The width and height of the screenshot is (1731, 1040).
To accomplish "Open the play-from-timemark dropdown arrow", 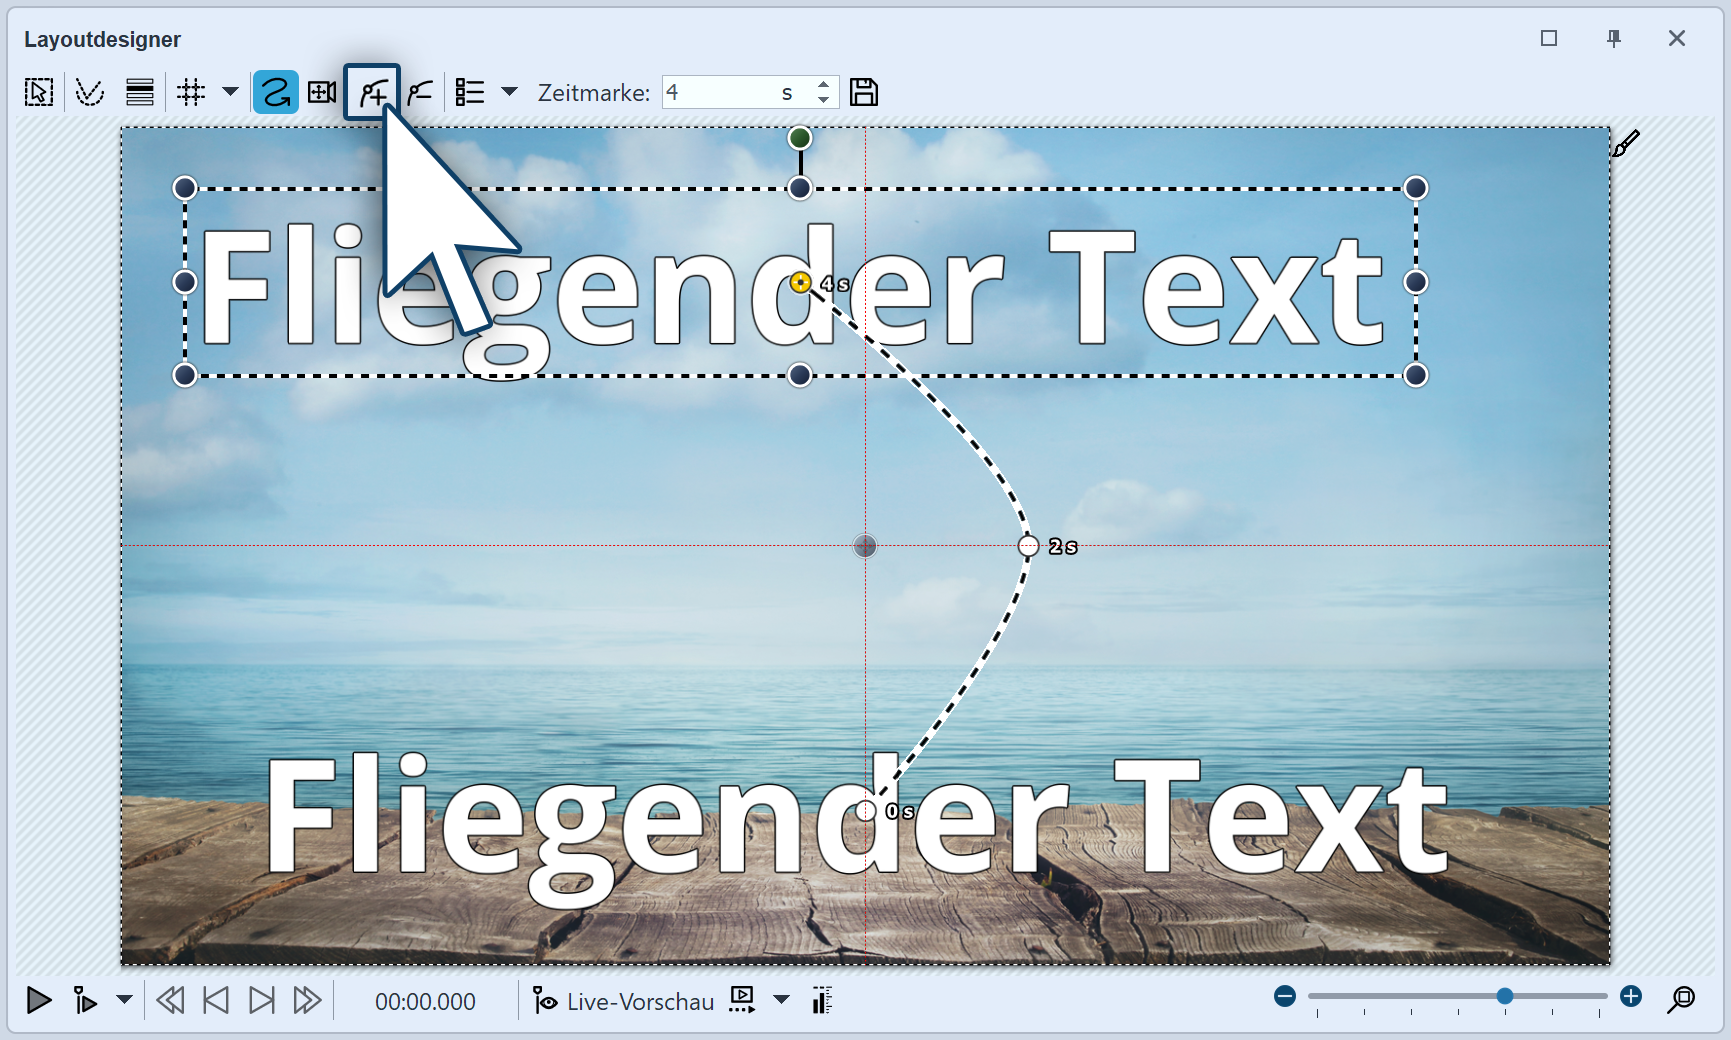I will tap(124, 1000).
